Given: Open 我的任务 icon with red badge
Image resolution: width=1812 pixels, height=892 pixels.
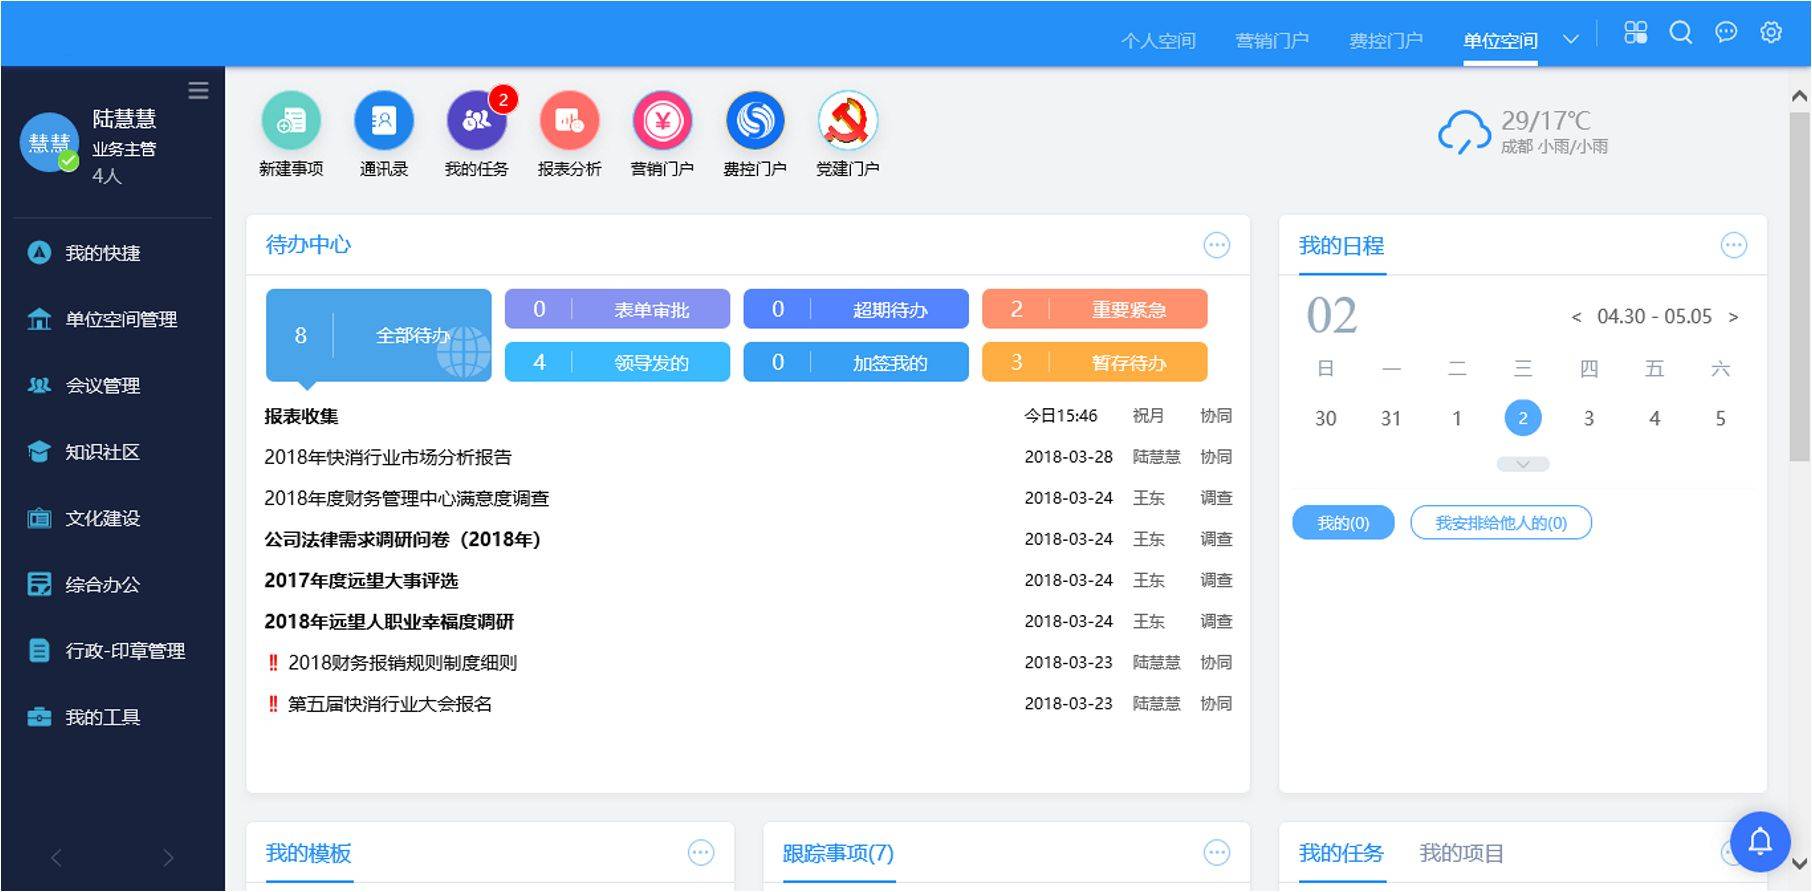Looking at the screenshot, I should [x=478, y=120].
